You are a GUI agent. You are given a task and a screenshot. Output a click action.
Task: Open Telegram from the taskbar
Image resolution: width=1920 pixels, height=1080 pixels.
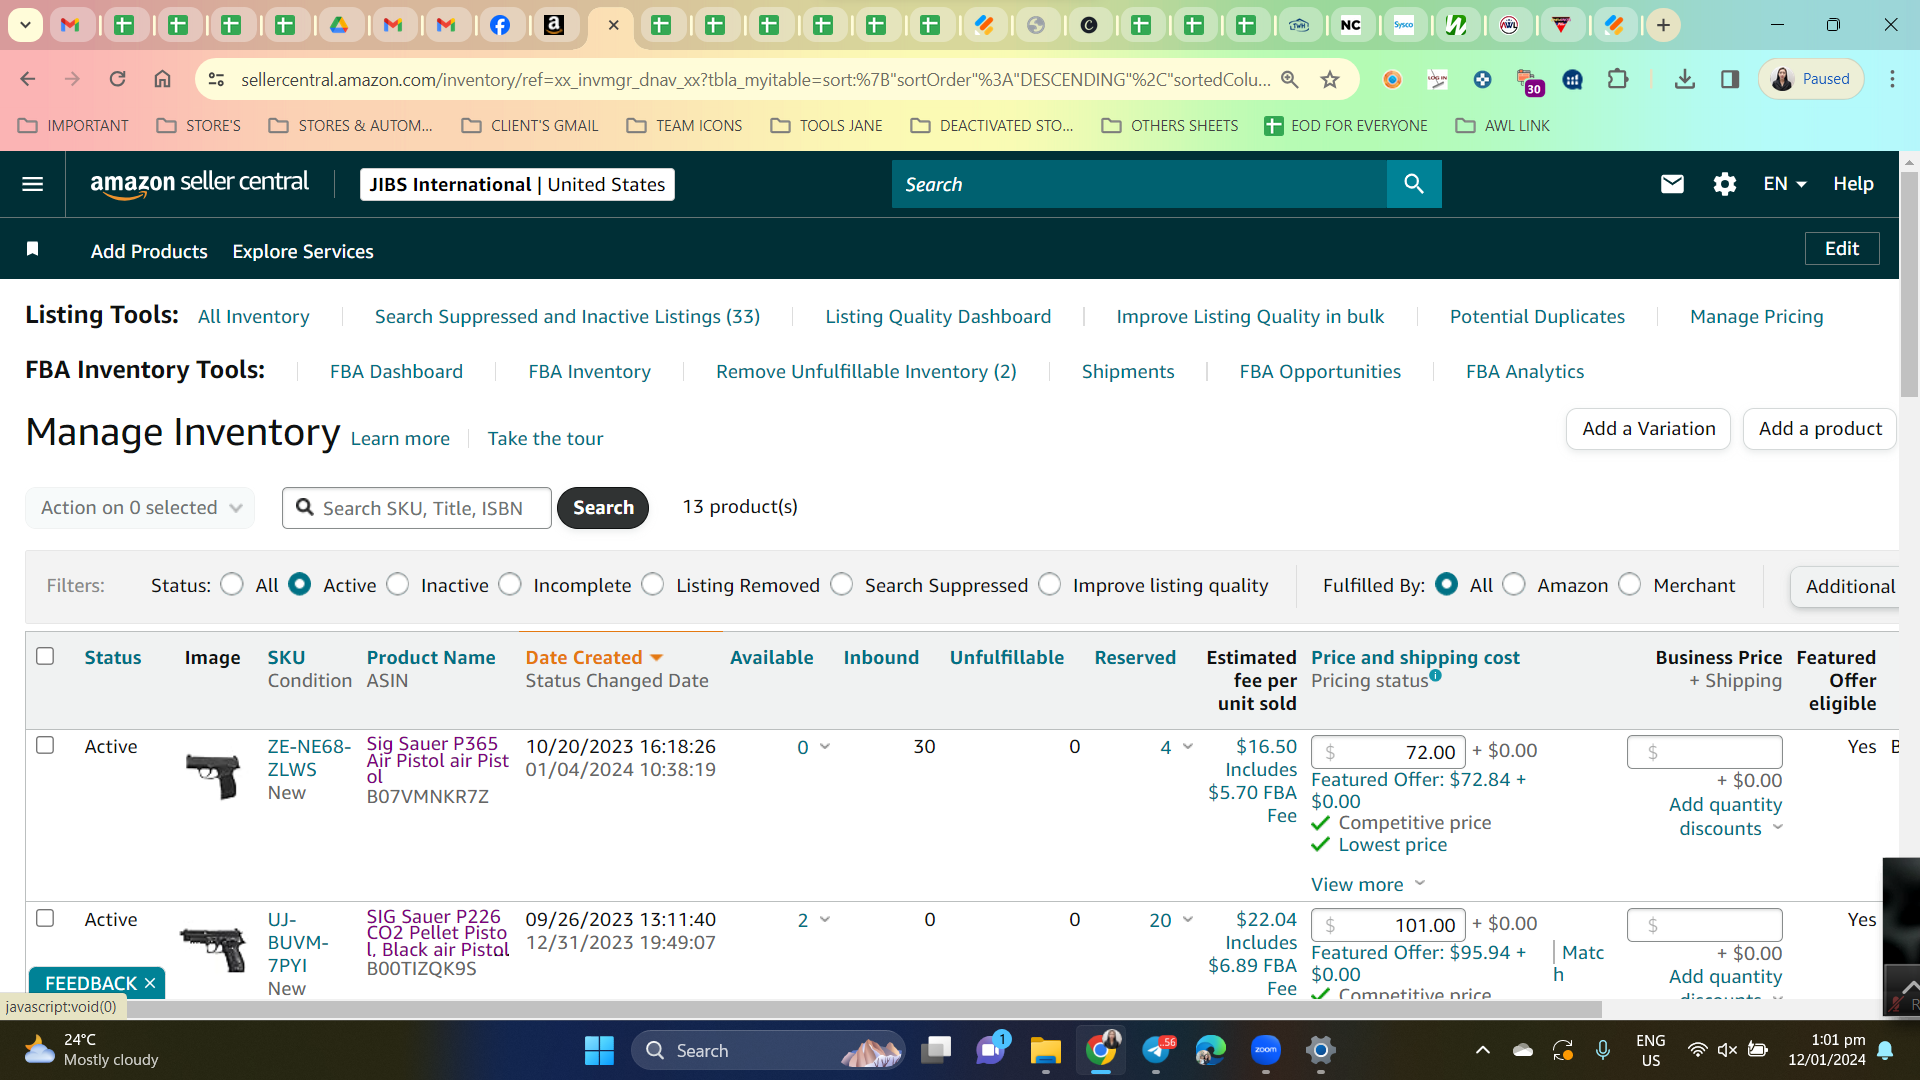click(1157, 1050)
